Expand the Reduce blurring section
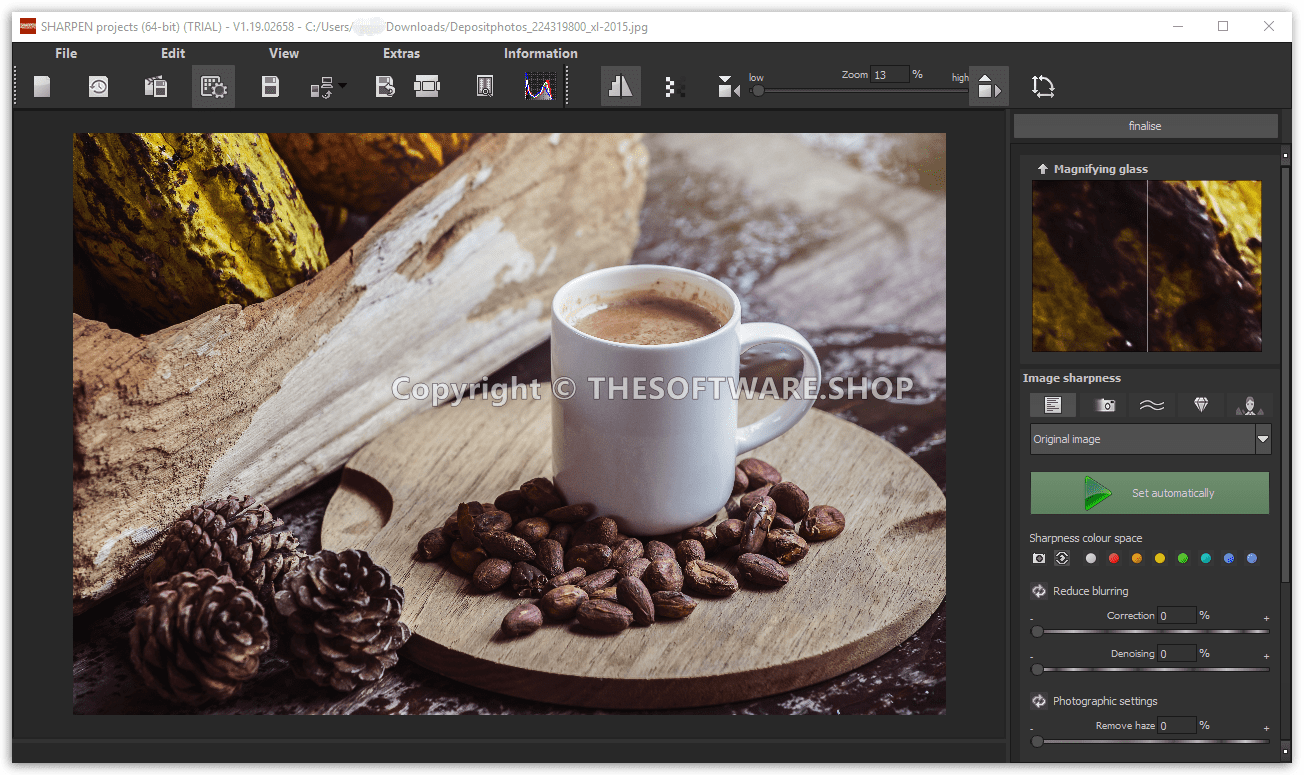This screenshot has height=775, width=1304. point(1038,591)
